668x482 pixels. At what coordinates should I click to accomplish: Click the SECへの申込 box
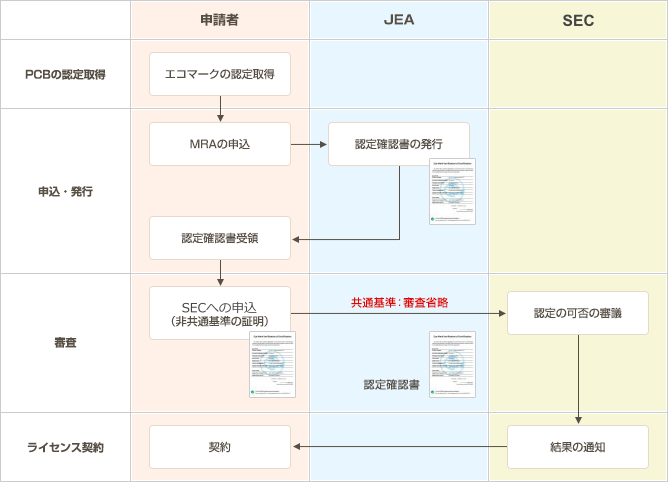(220, 313)
